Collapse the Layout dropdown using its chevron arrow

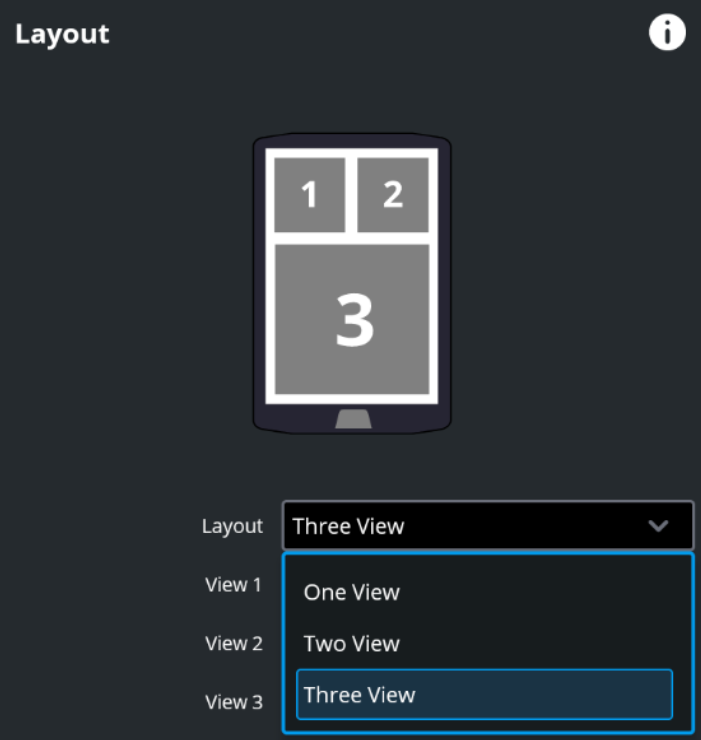point(658,526)
